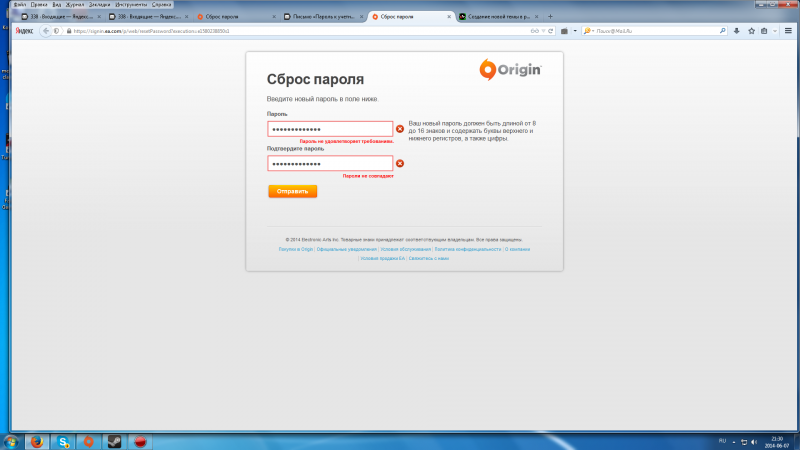Screen dimensions: 800x450
Task: Open the downloads arrow icon
Action: (x=736, y=31)
